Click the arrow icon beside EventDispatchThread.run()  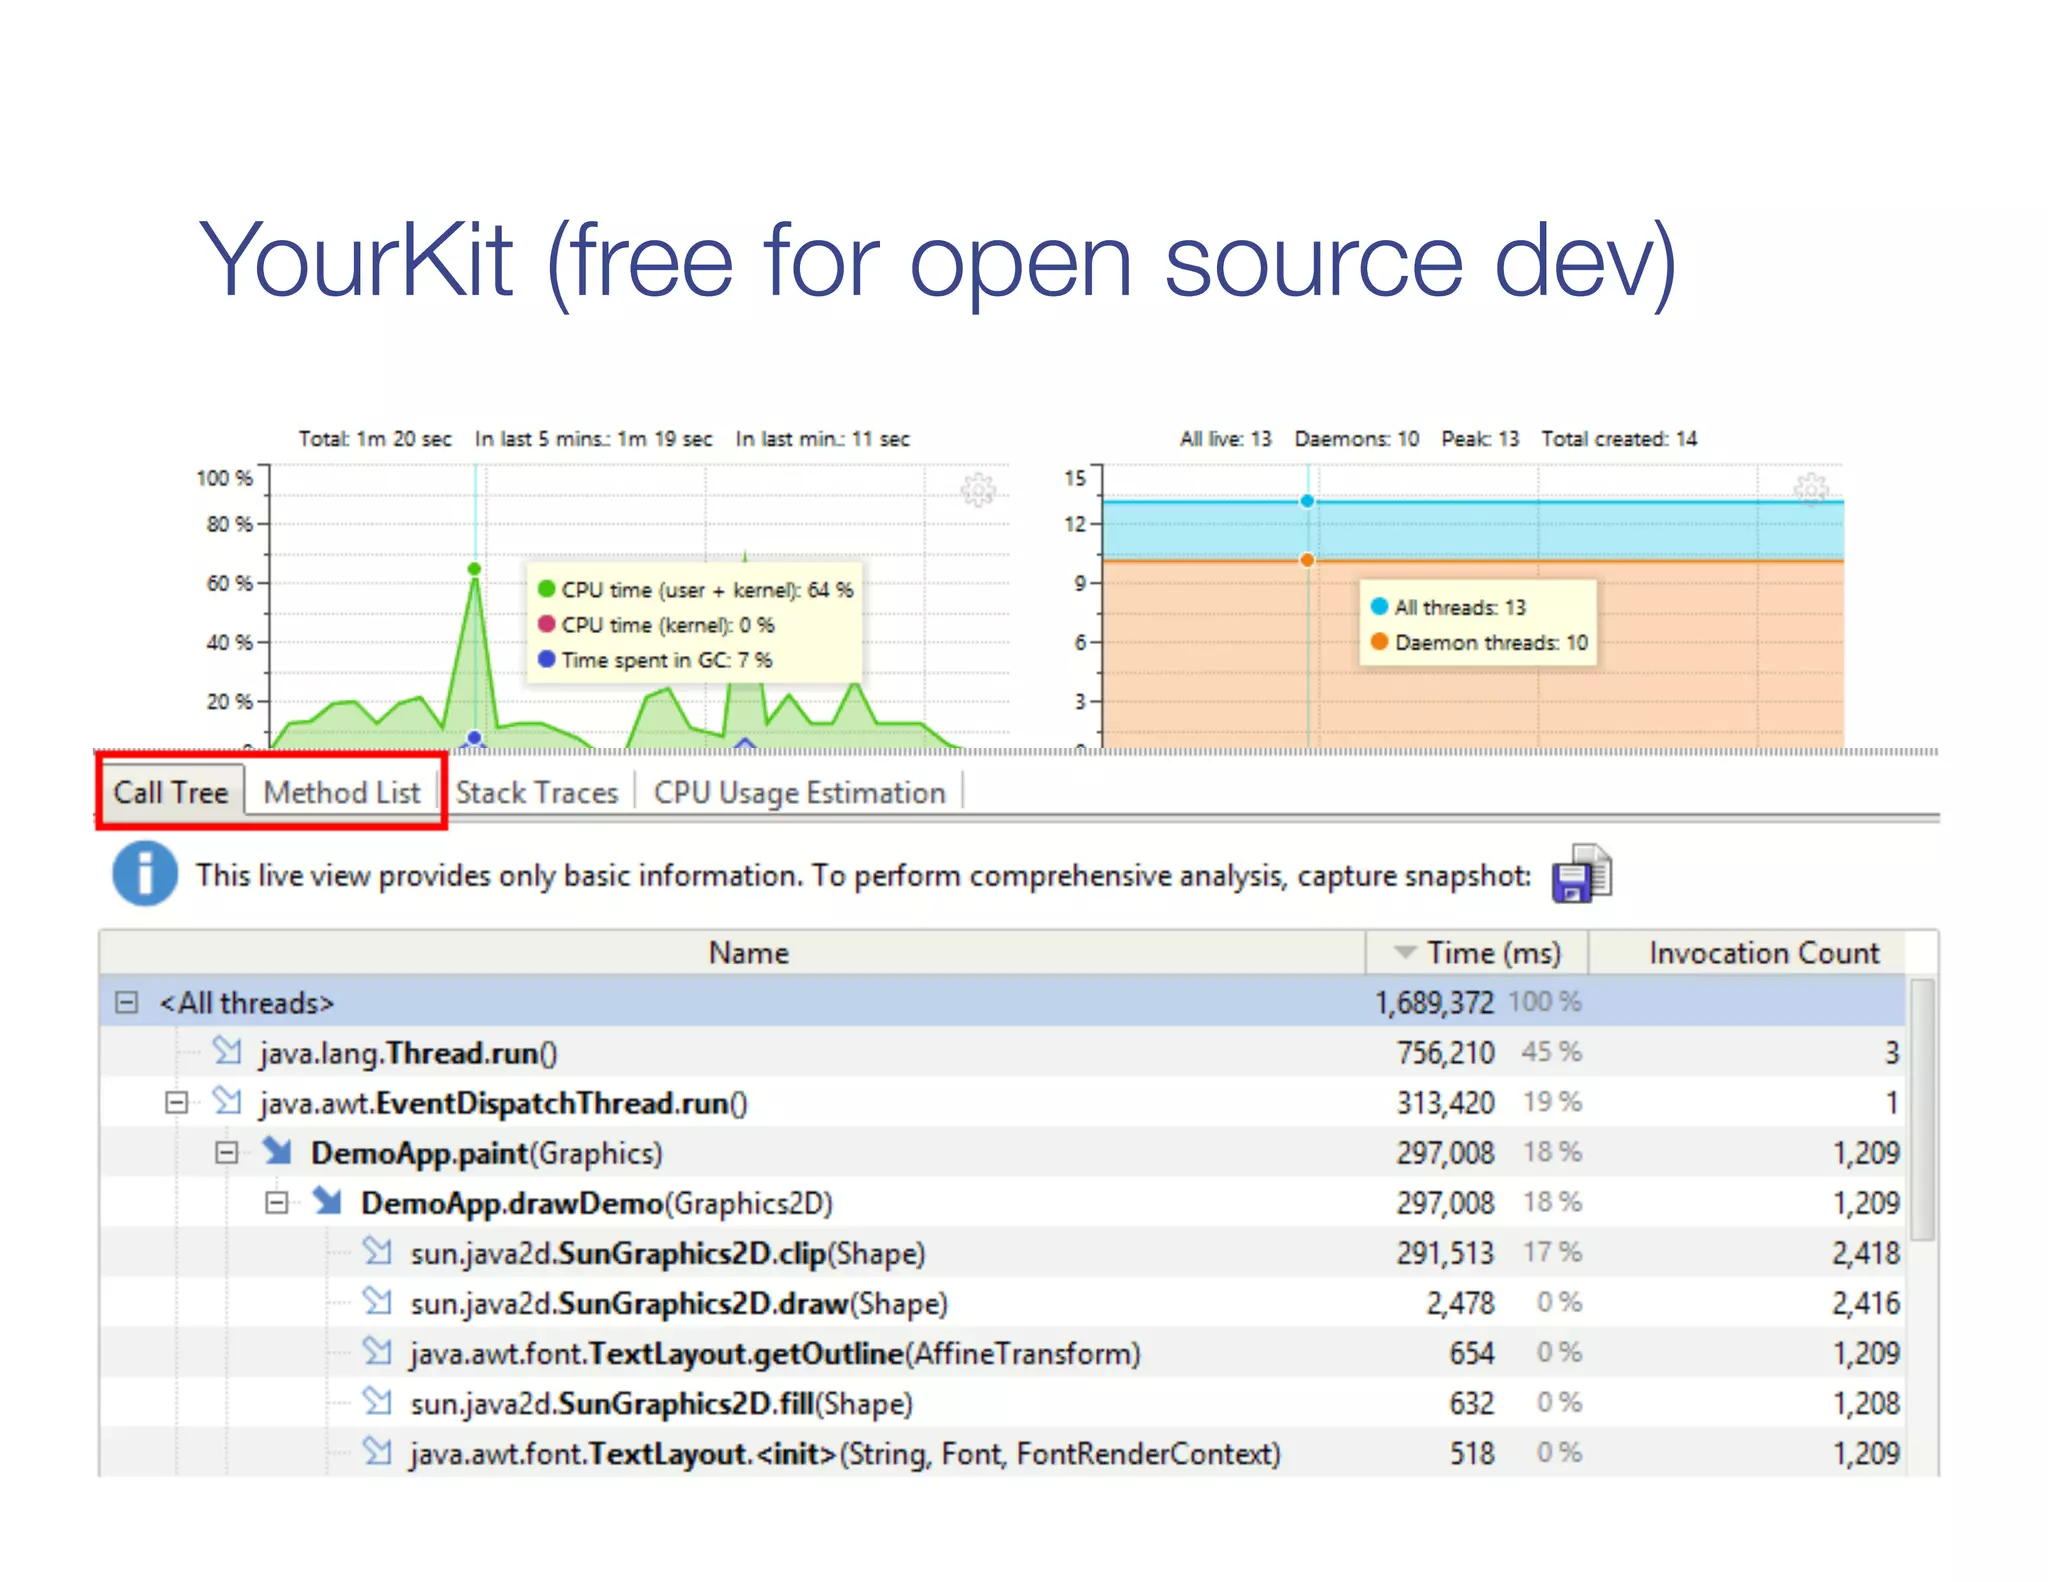click(x=227, y=1100)
